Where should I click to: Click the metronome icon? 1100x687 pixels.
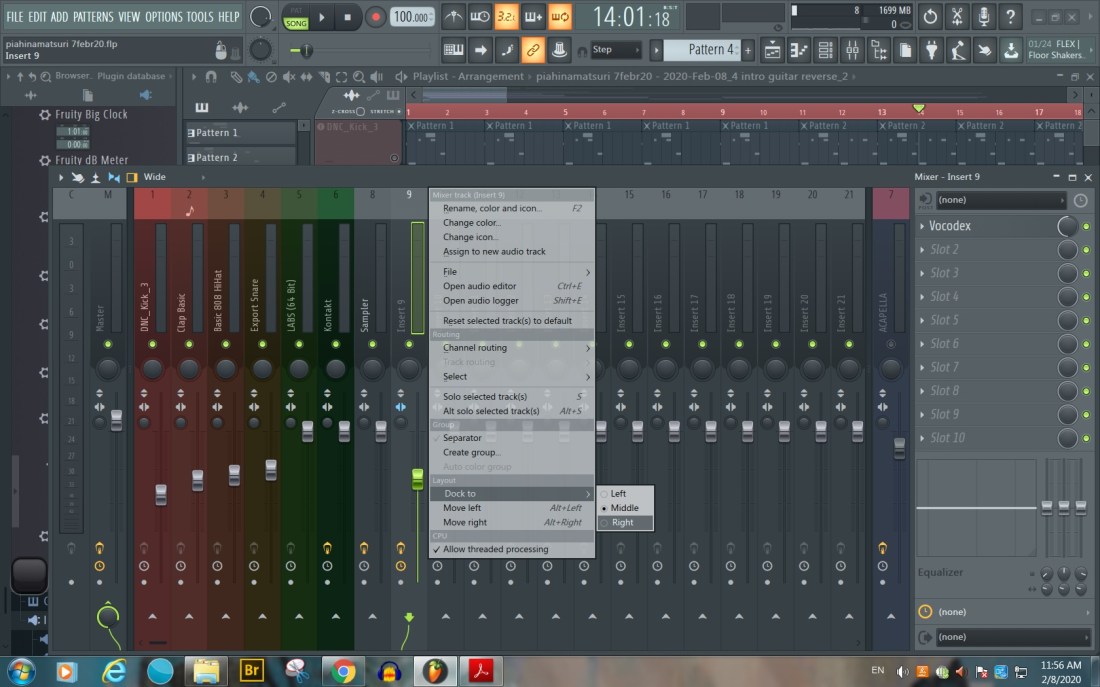coord(454,17)
